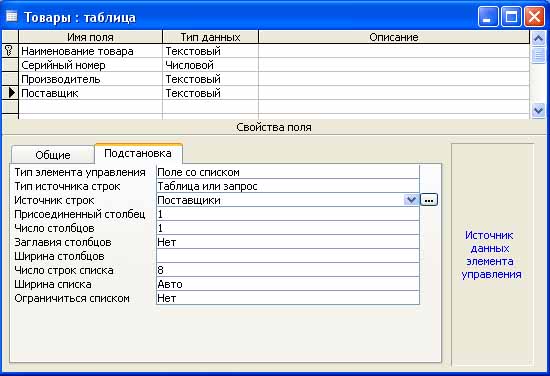Click the Описание column header
550x376 pixels.
click(394, 37)
